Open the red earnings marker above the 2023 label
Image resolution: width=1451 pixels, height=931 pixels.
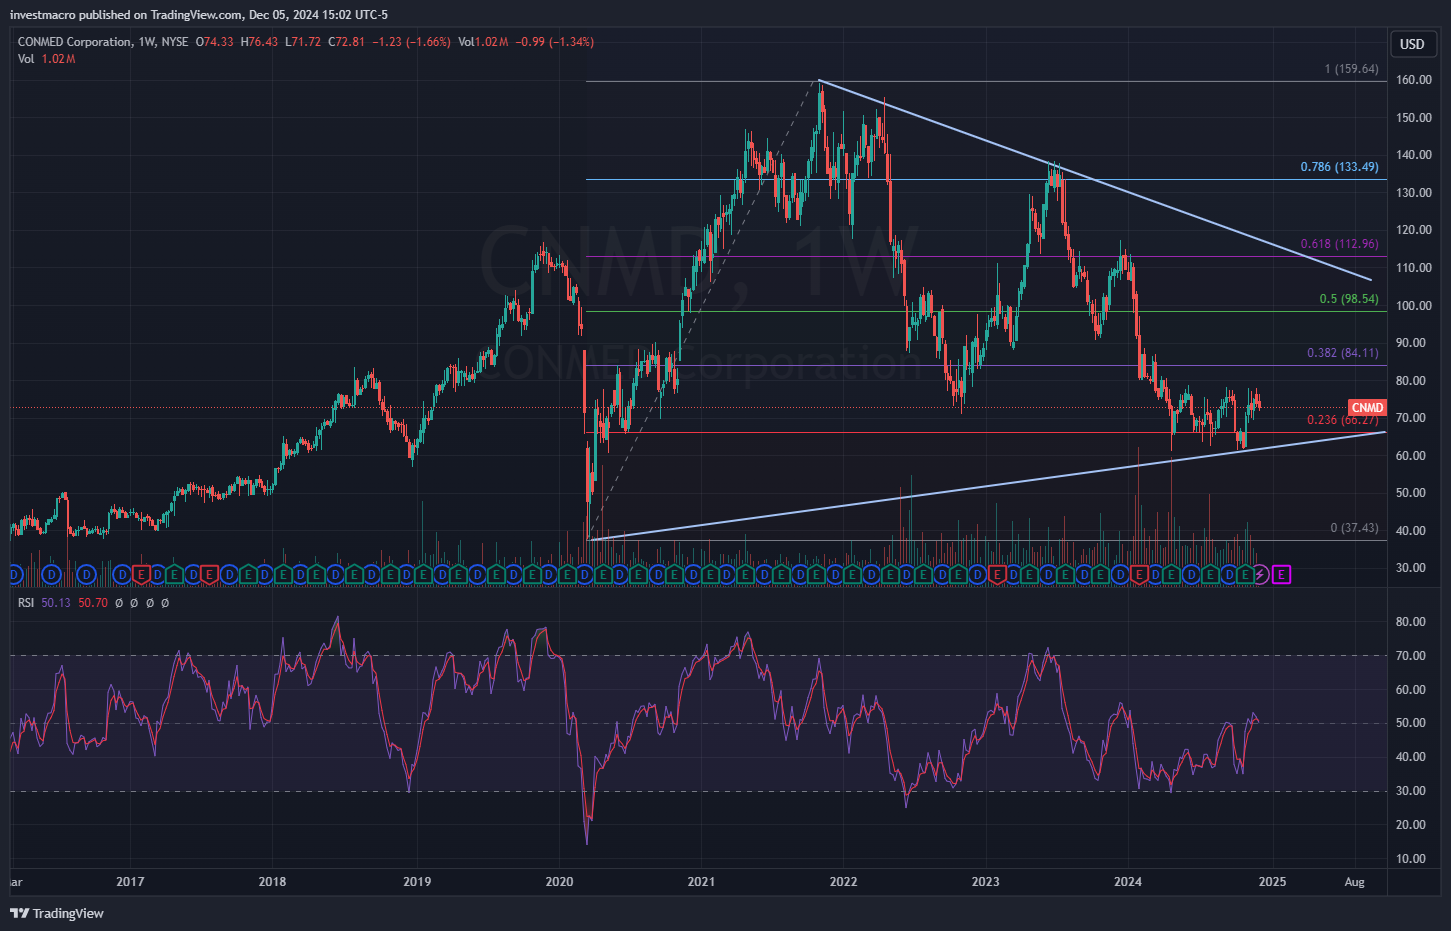pyautogui.click(x=996, y=574)
